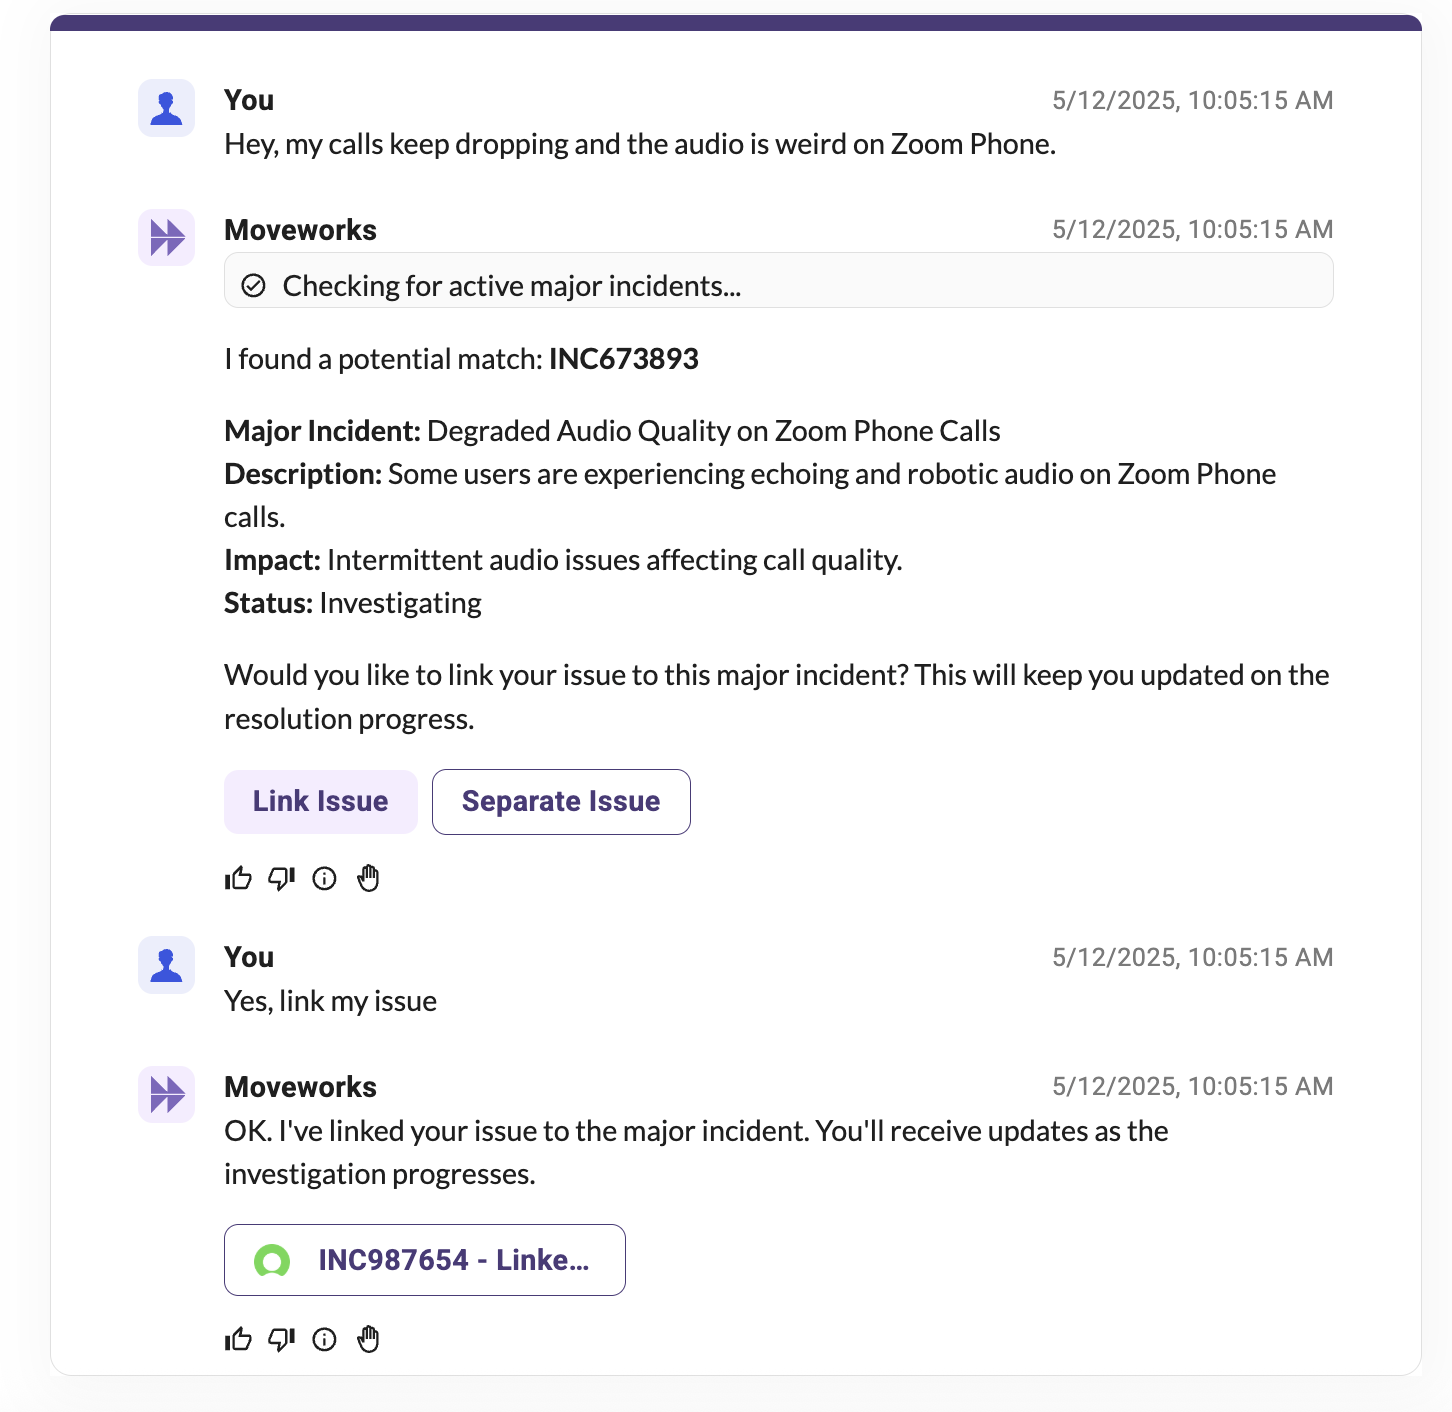
Task: Click the timestamp on the first You message
Action: coord(1192,100)
